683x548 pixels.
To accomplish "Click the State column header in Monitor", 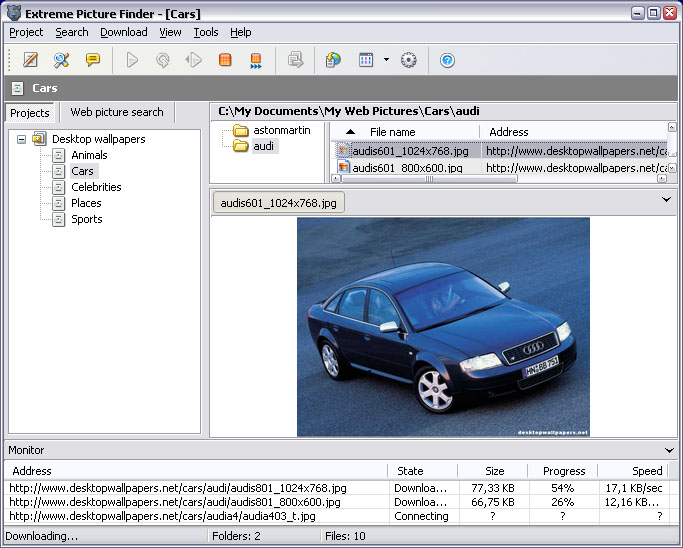I will (423, 471).
